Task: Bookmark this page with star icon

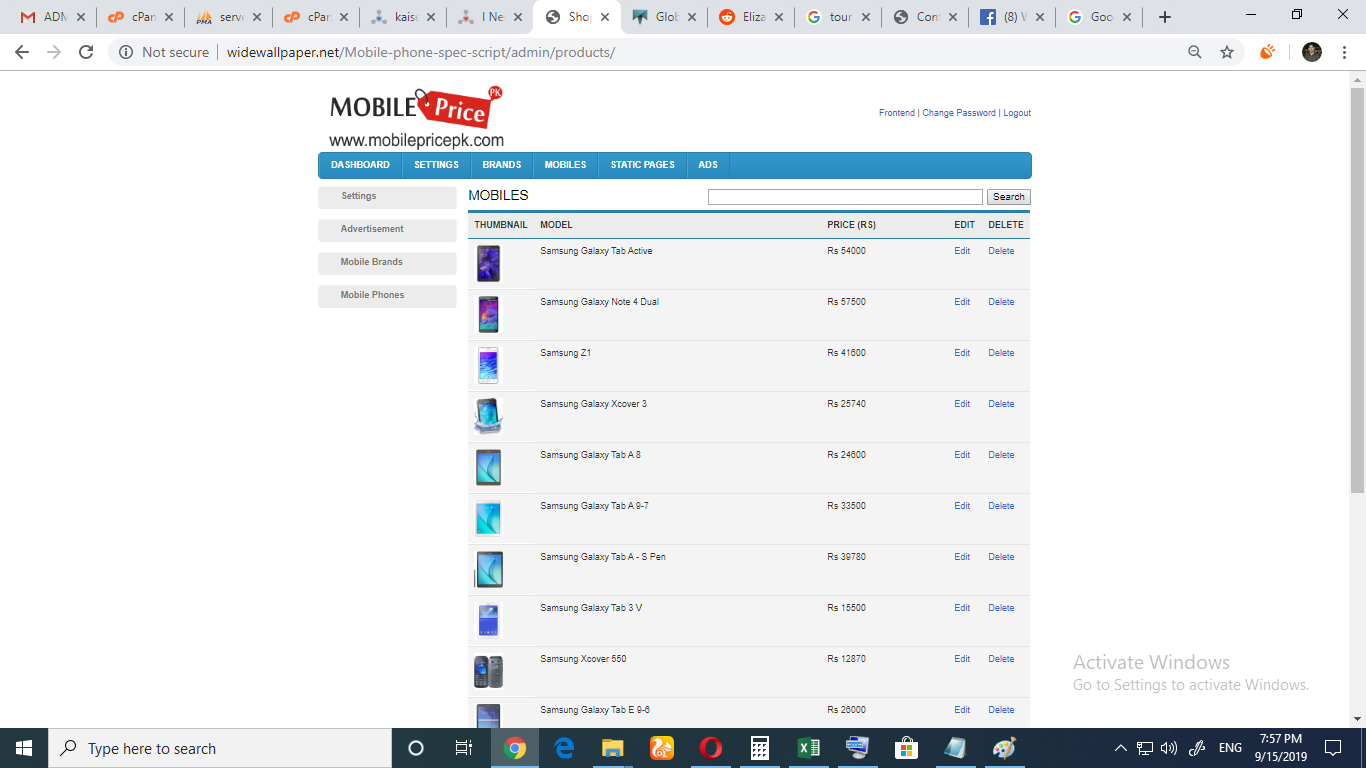Action: pyautogui.click(x=1227, y=52)
